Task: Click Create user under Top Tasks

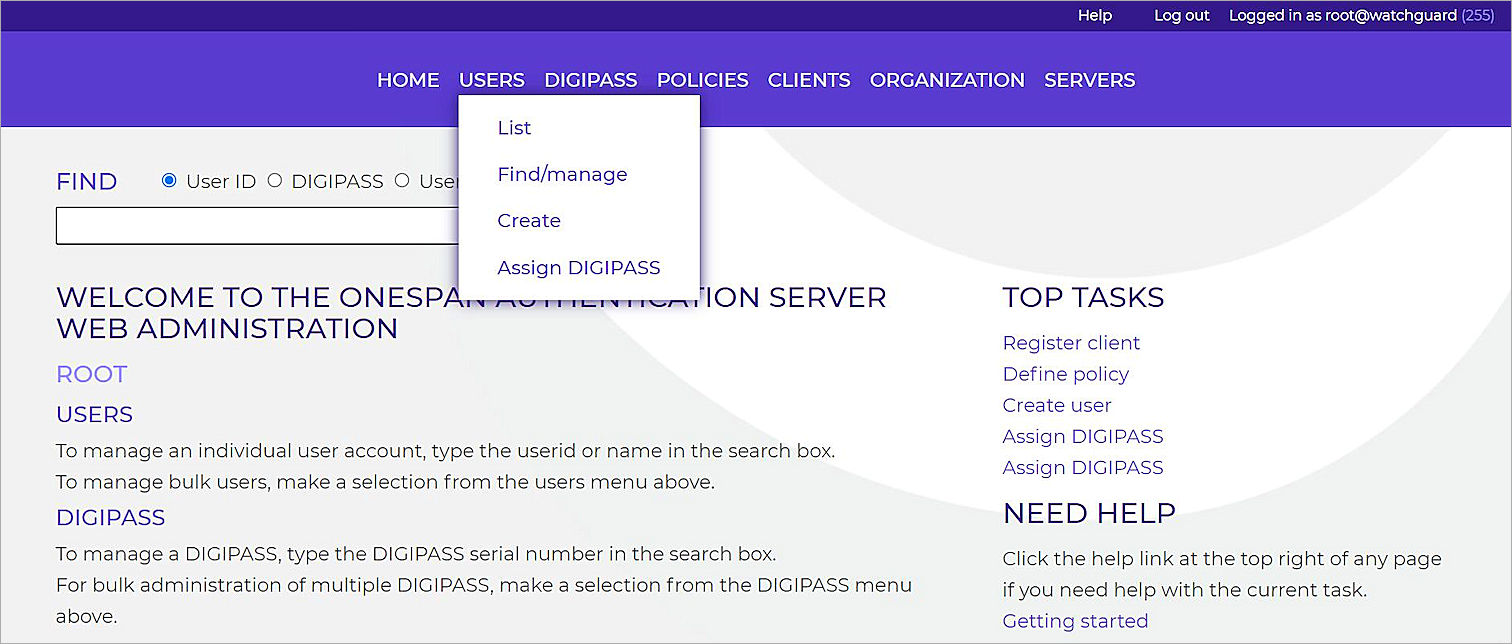Action: 1057,405
